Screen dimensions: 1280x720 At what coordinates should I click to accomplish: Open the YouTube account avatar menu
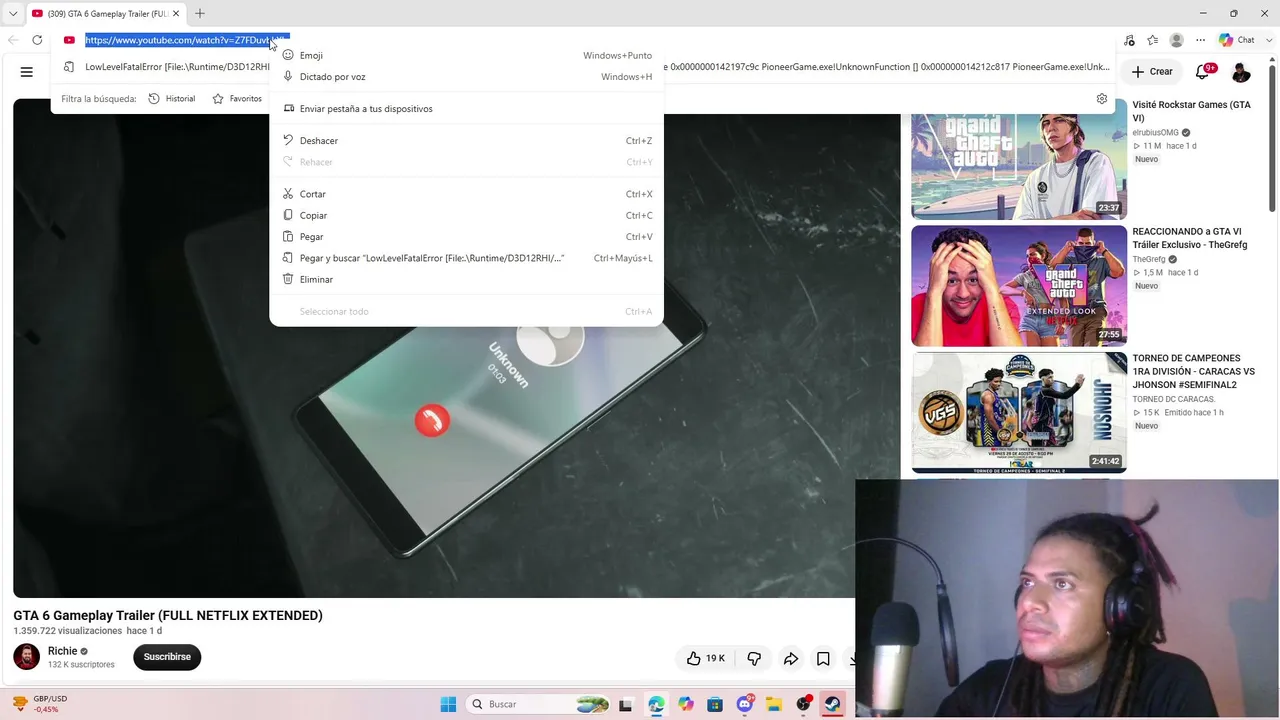tap(1241, 72)
